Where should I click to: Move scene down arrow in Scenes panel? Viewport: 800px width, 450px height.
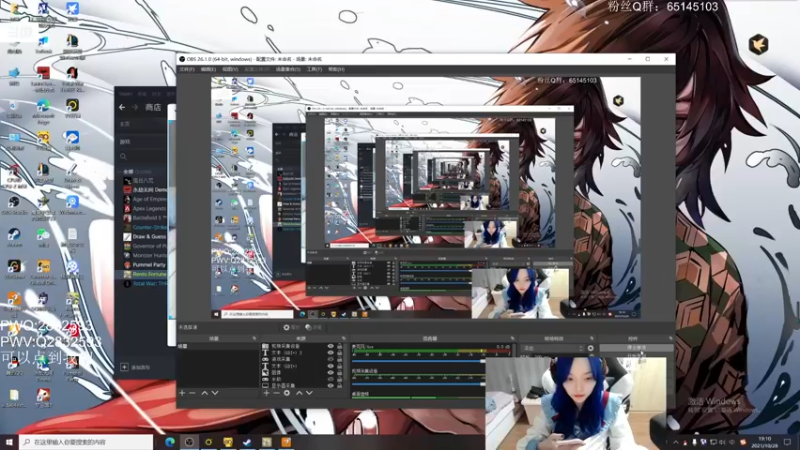tap(215, 393)
